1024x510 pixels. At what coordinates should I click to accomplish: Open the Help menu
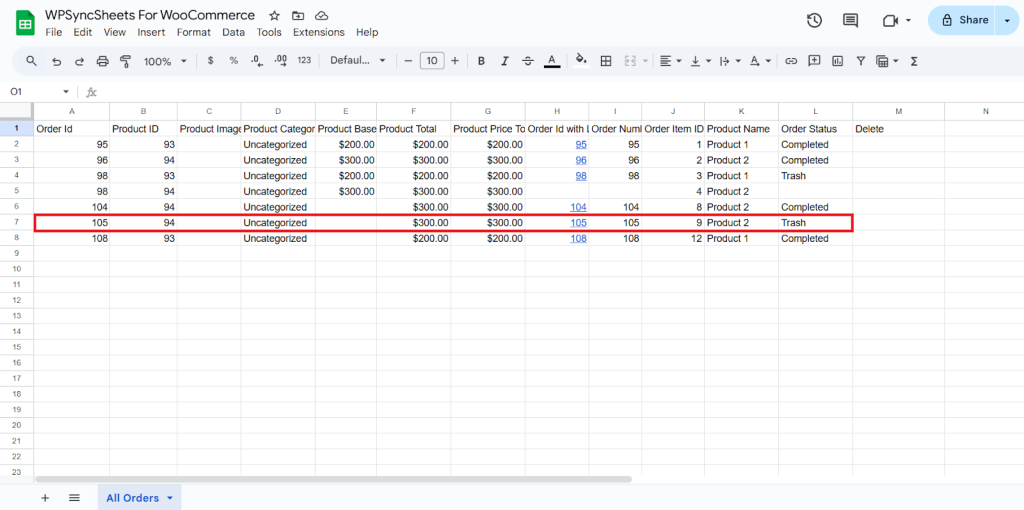click(367, 32)
